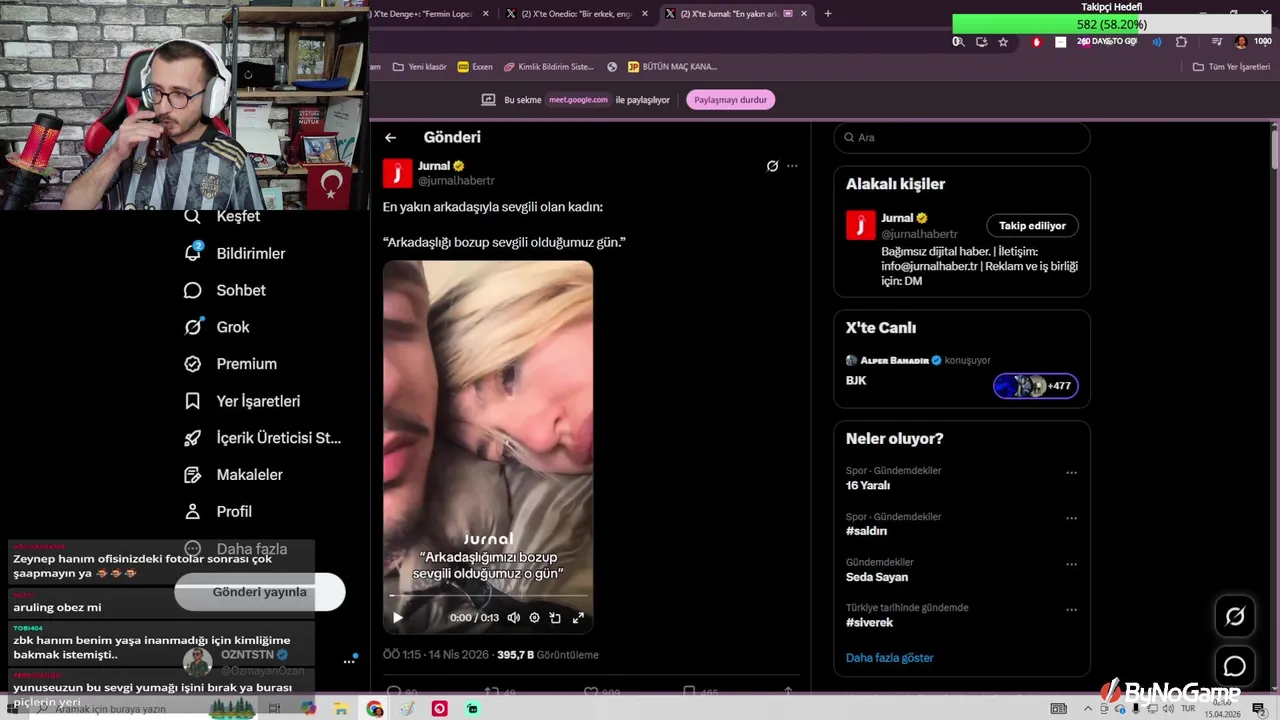Open the browser extensions puzzle icon

pyautogui.click(x=1181, y=42)
